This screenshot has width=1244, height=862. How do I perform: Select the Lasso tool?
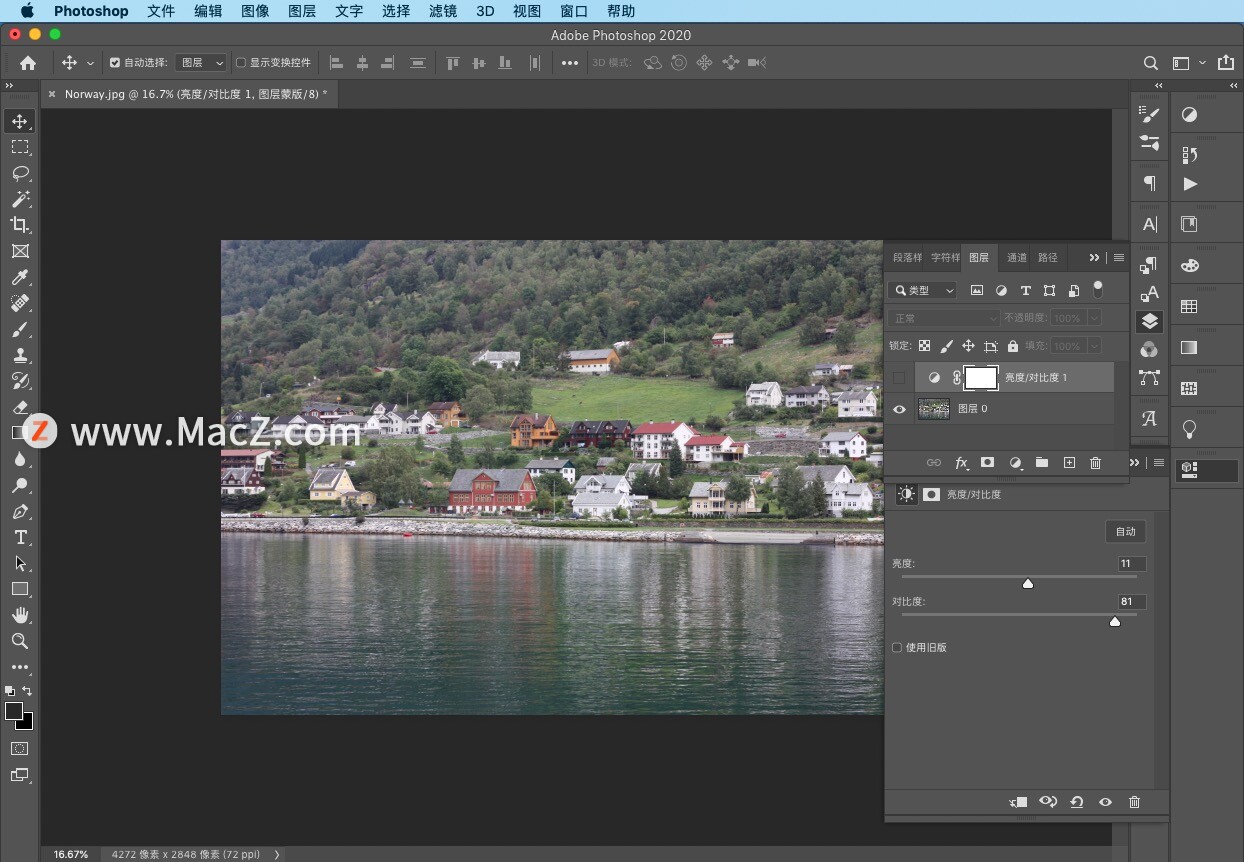point(20,173)
